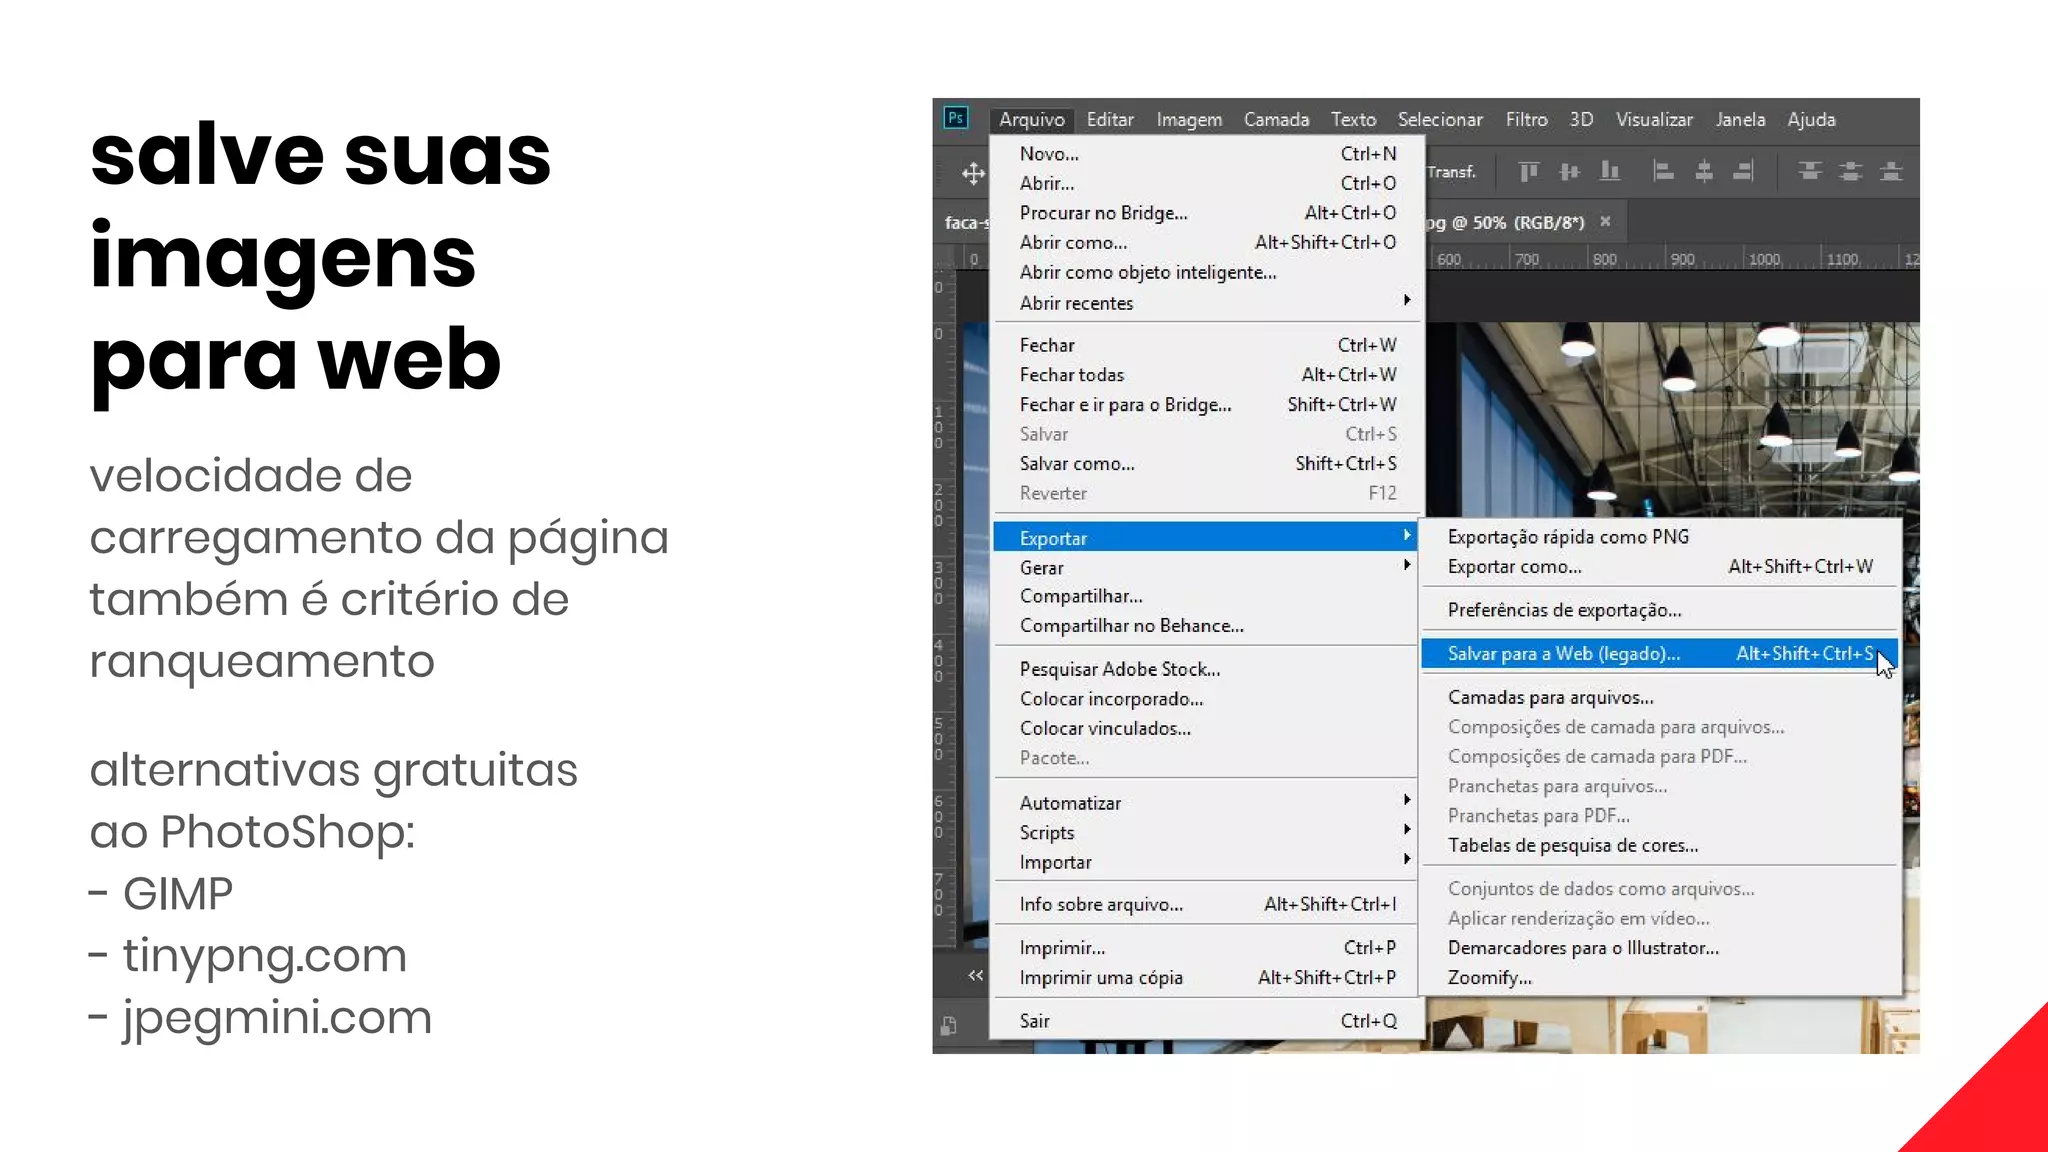Click distribute top edges icon
The image size is (2048, 1152).
tap(1809, 172)
